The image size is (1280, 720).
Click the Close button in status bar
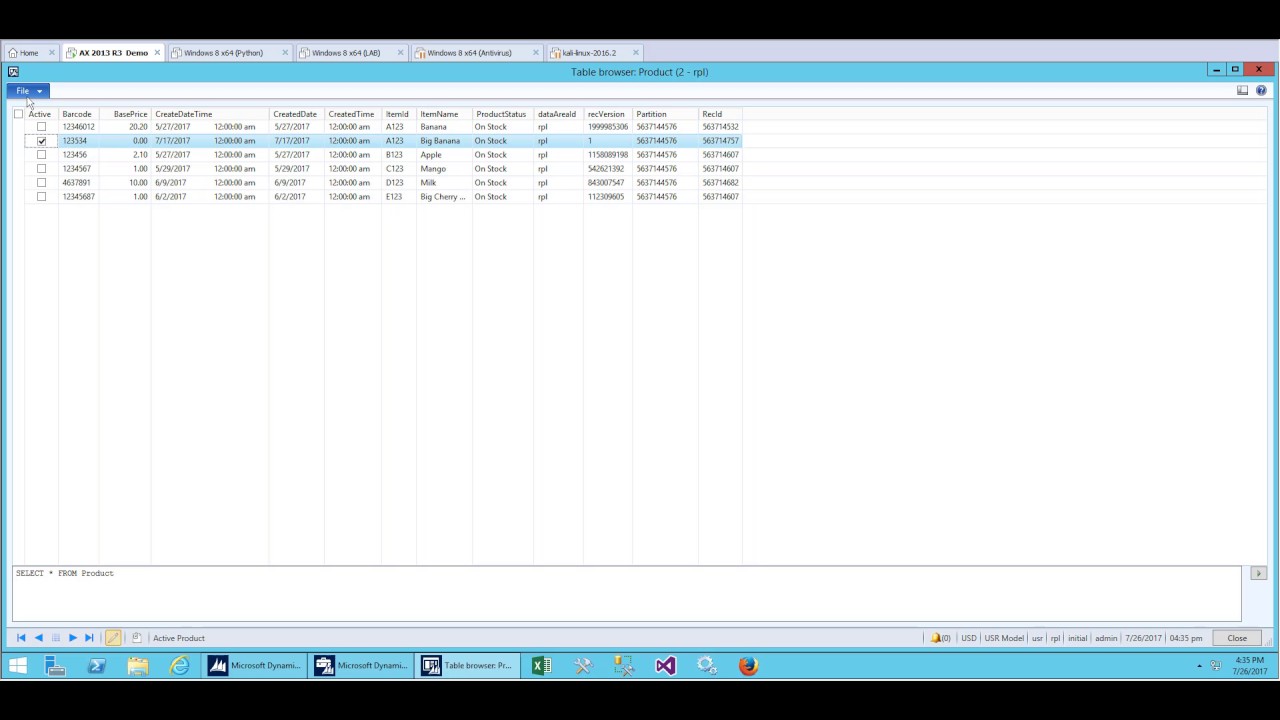coord(1237,638)
